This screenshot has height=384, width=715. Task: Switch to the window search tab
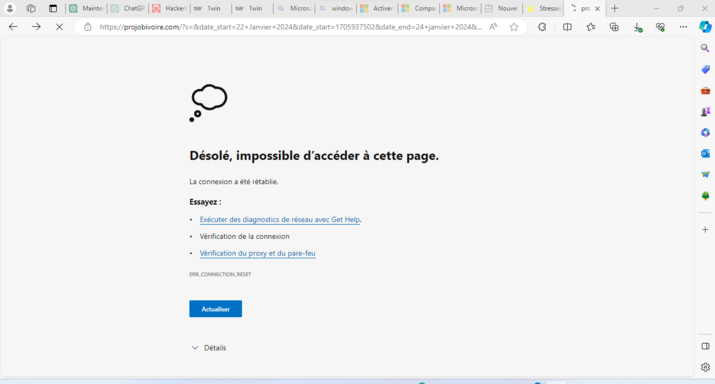(336, 8)
